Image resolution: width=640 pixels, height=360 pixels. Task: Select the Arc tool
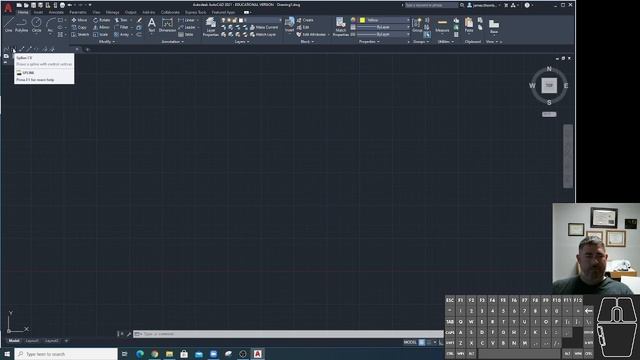point(50,24)
